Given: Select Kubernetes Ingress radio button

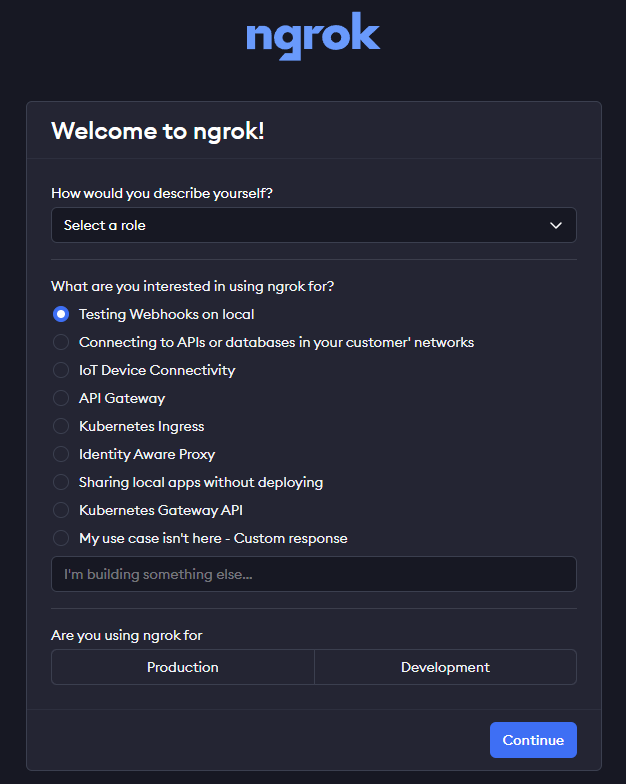Looking at the screenshot, I should point(61,426).
